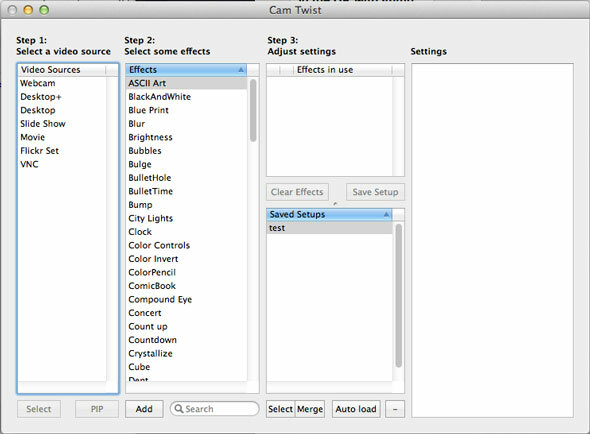This screenshot has width=590, height=434.
Task: Select the Desktop video source
Action: [x=62, y=110]
